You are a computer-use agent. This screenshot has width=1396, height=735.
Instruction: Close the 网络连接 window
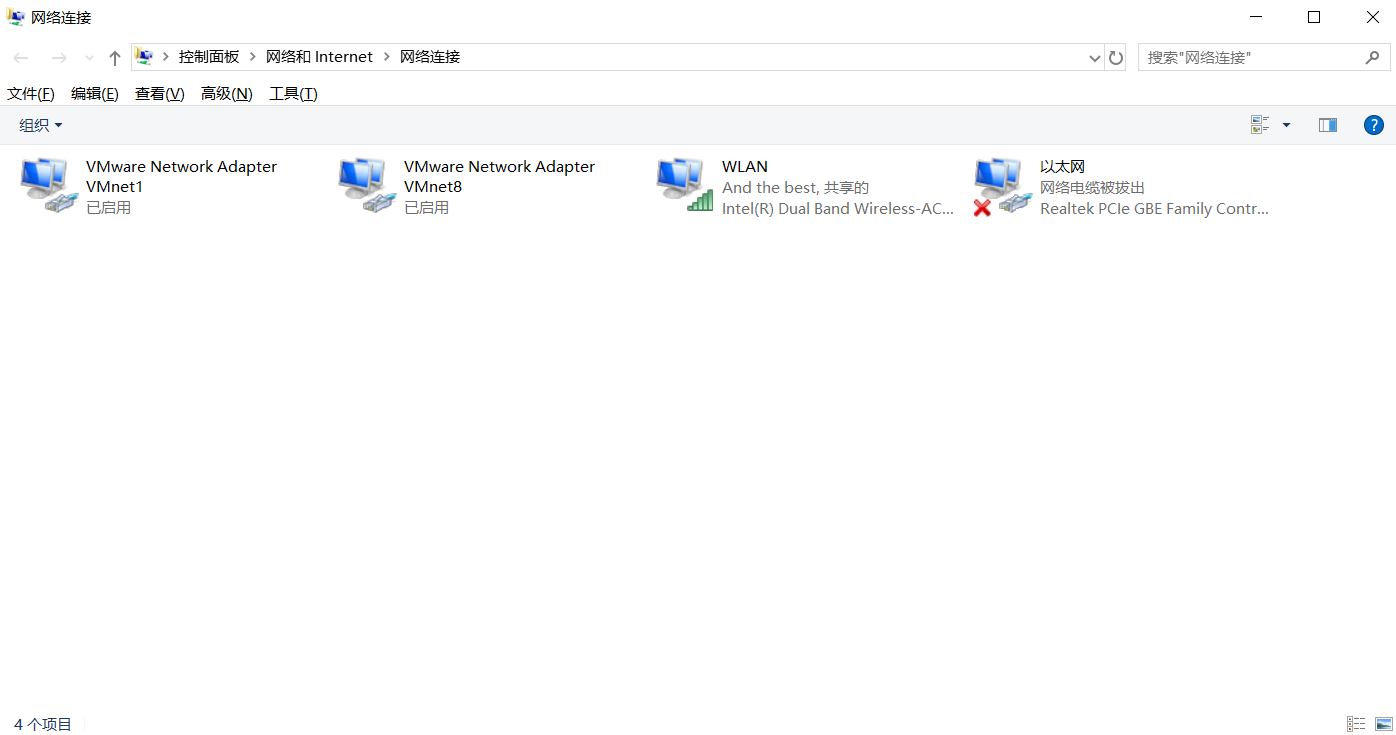coord(1372,17)
